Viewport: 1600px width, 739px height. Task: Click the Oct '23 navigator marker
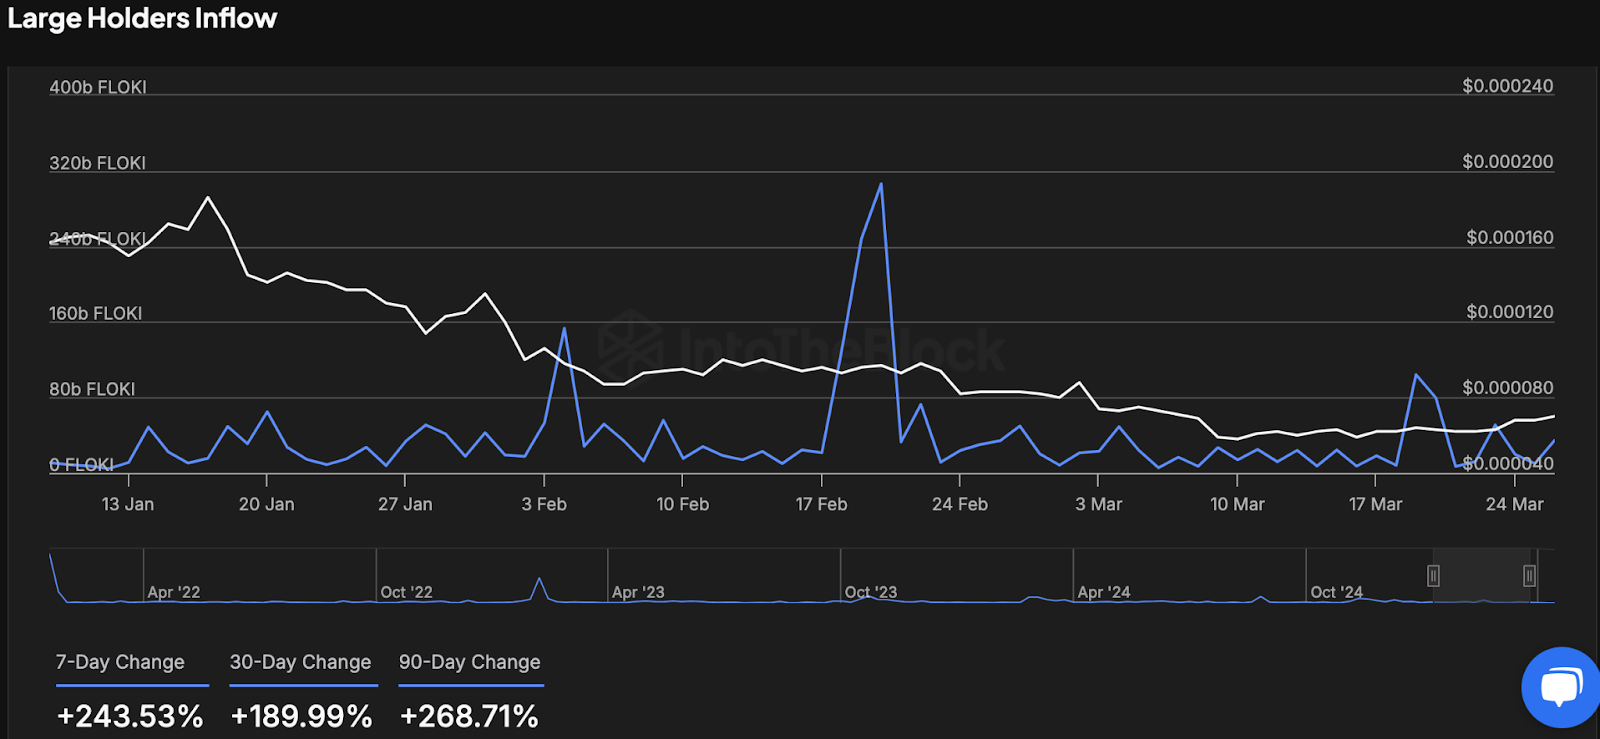tap(871, 592)
